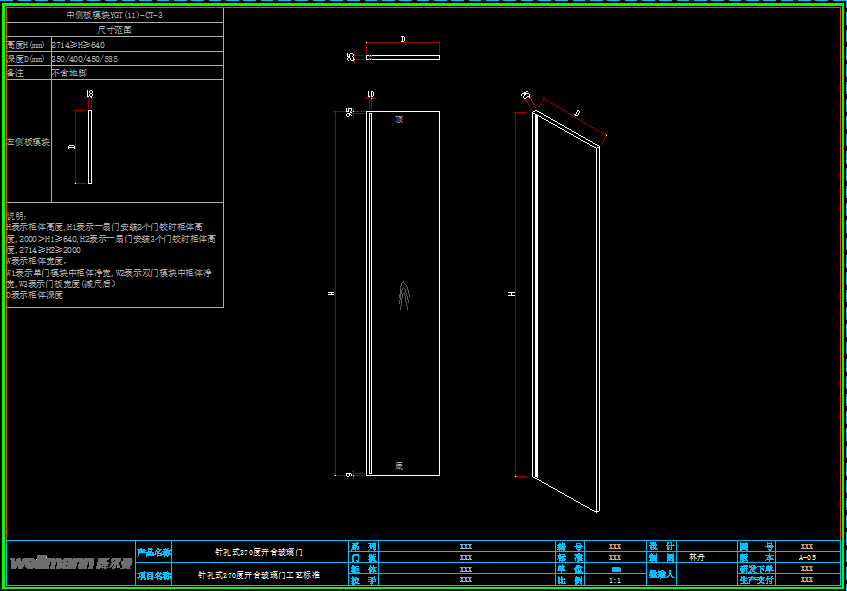Select the table title cell YGT(11)-CT-3
847x591 pixels.
point(114,16)
